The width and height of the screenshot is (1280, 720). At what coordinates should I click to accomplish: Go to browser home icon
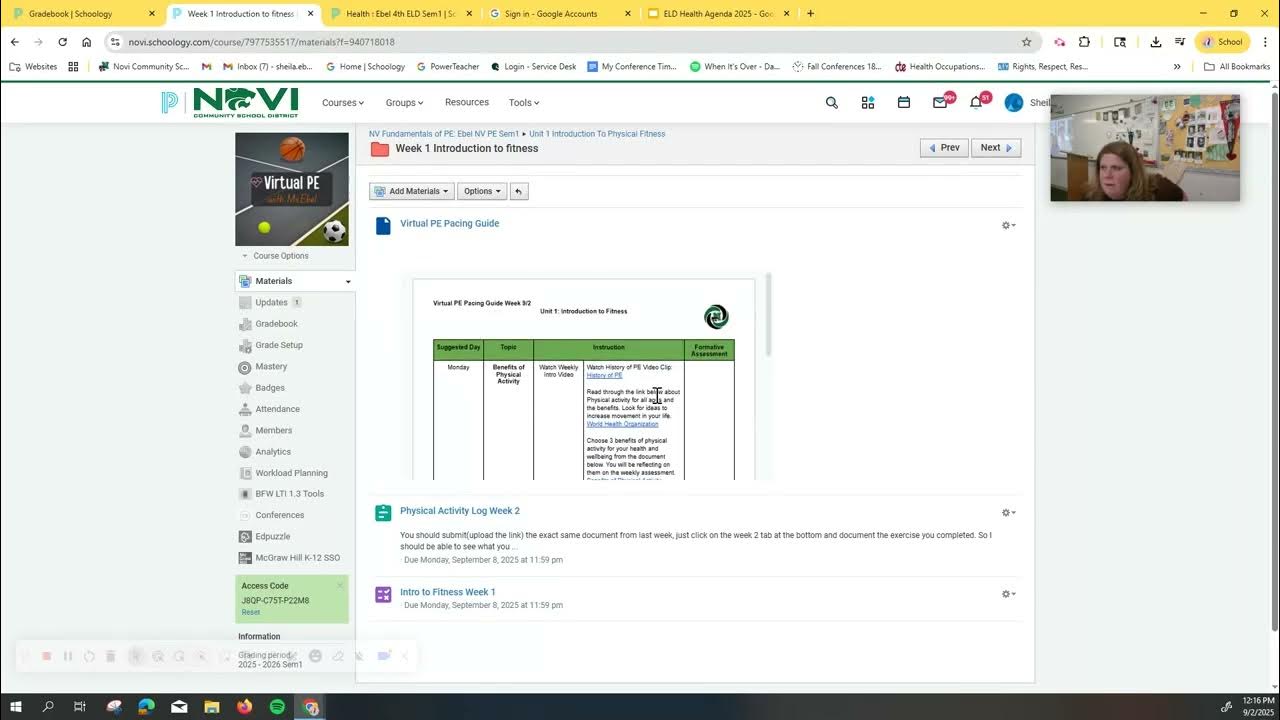pyautogui.click(x=87, y=42)
